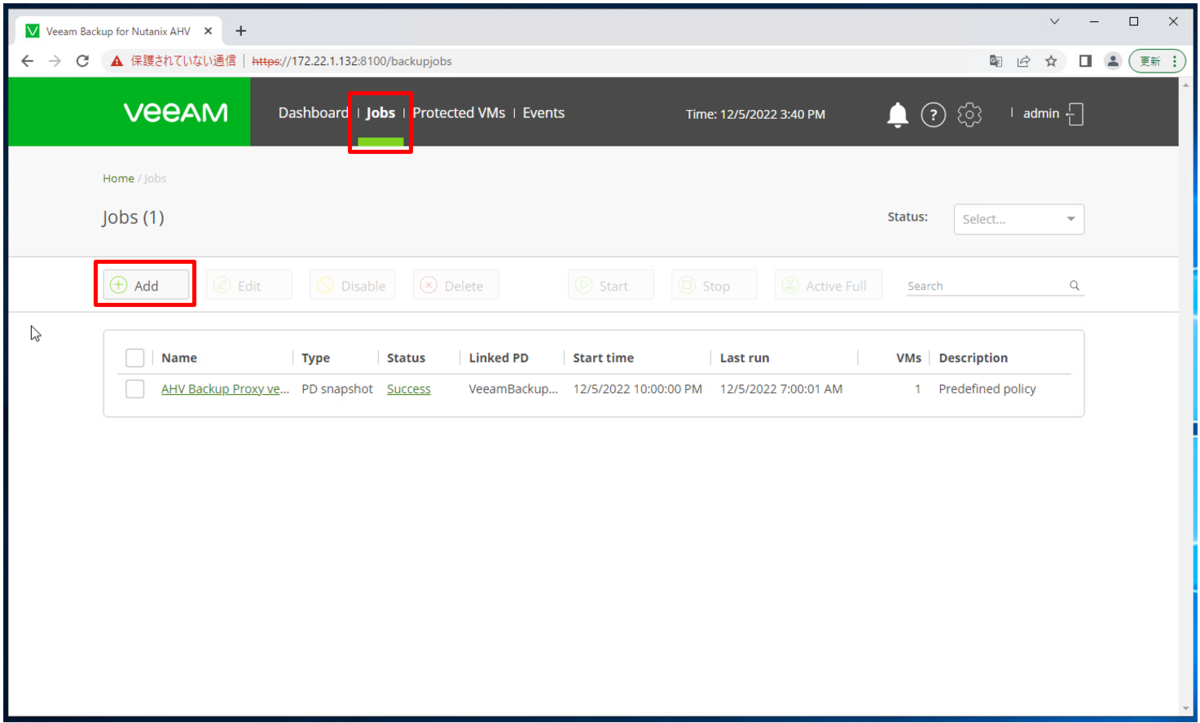Sort by the Type column header

tap(316, 358)
